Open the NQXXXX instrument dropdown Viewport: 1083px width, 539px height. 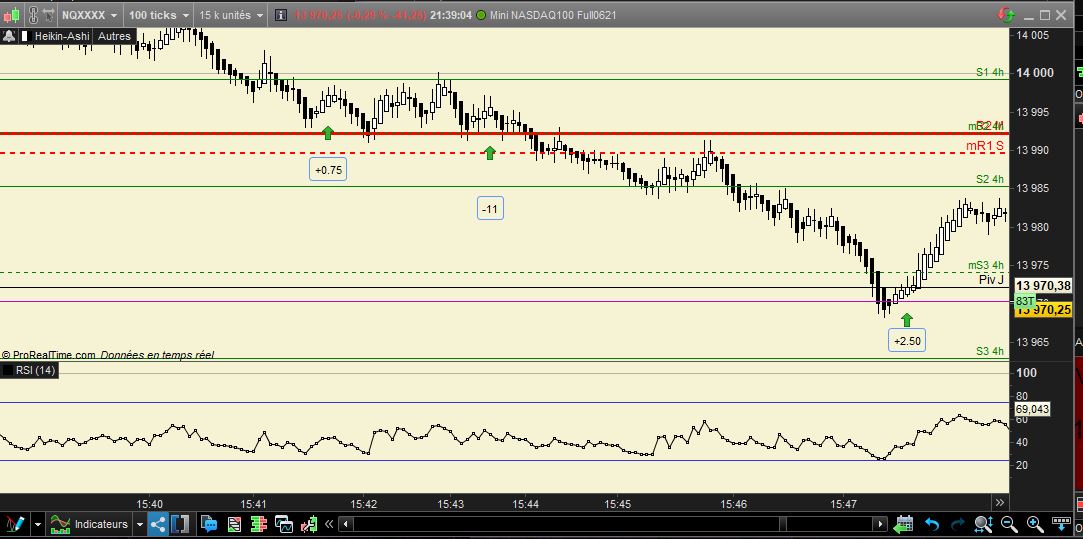pyautogui.click(x=90, y=15)
